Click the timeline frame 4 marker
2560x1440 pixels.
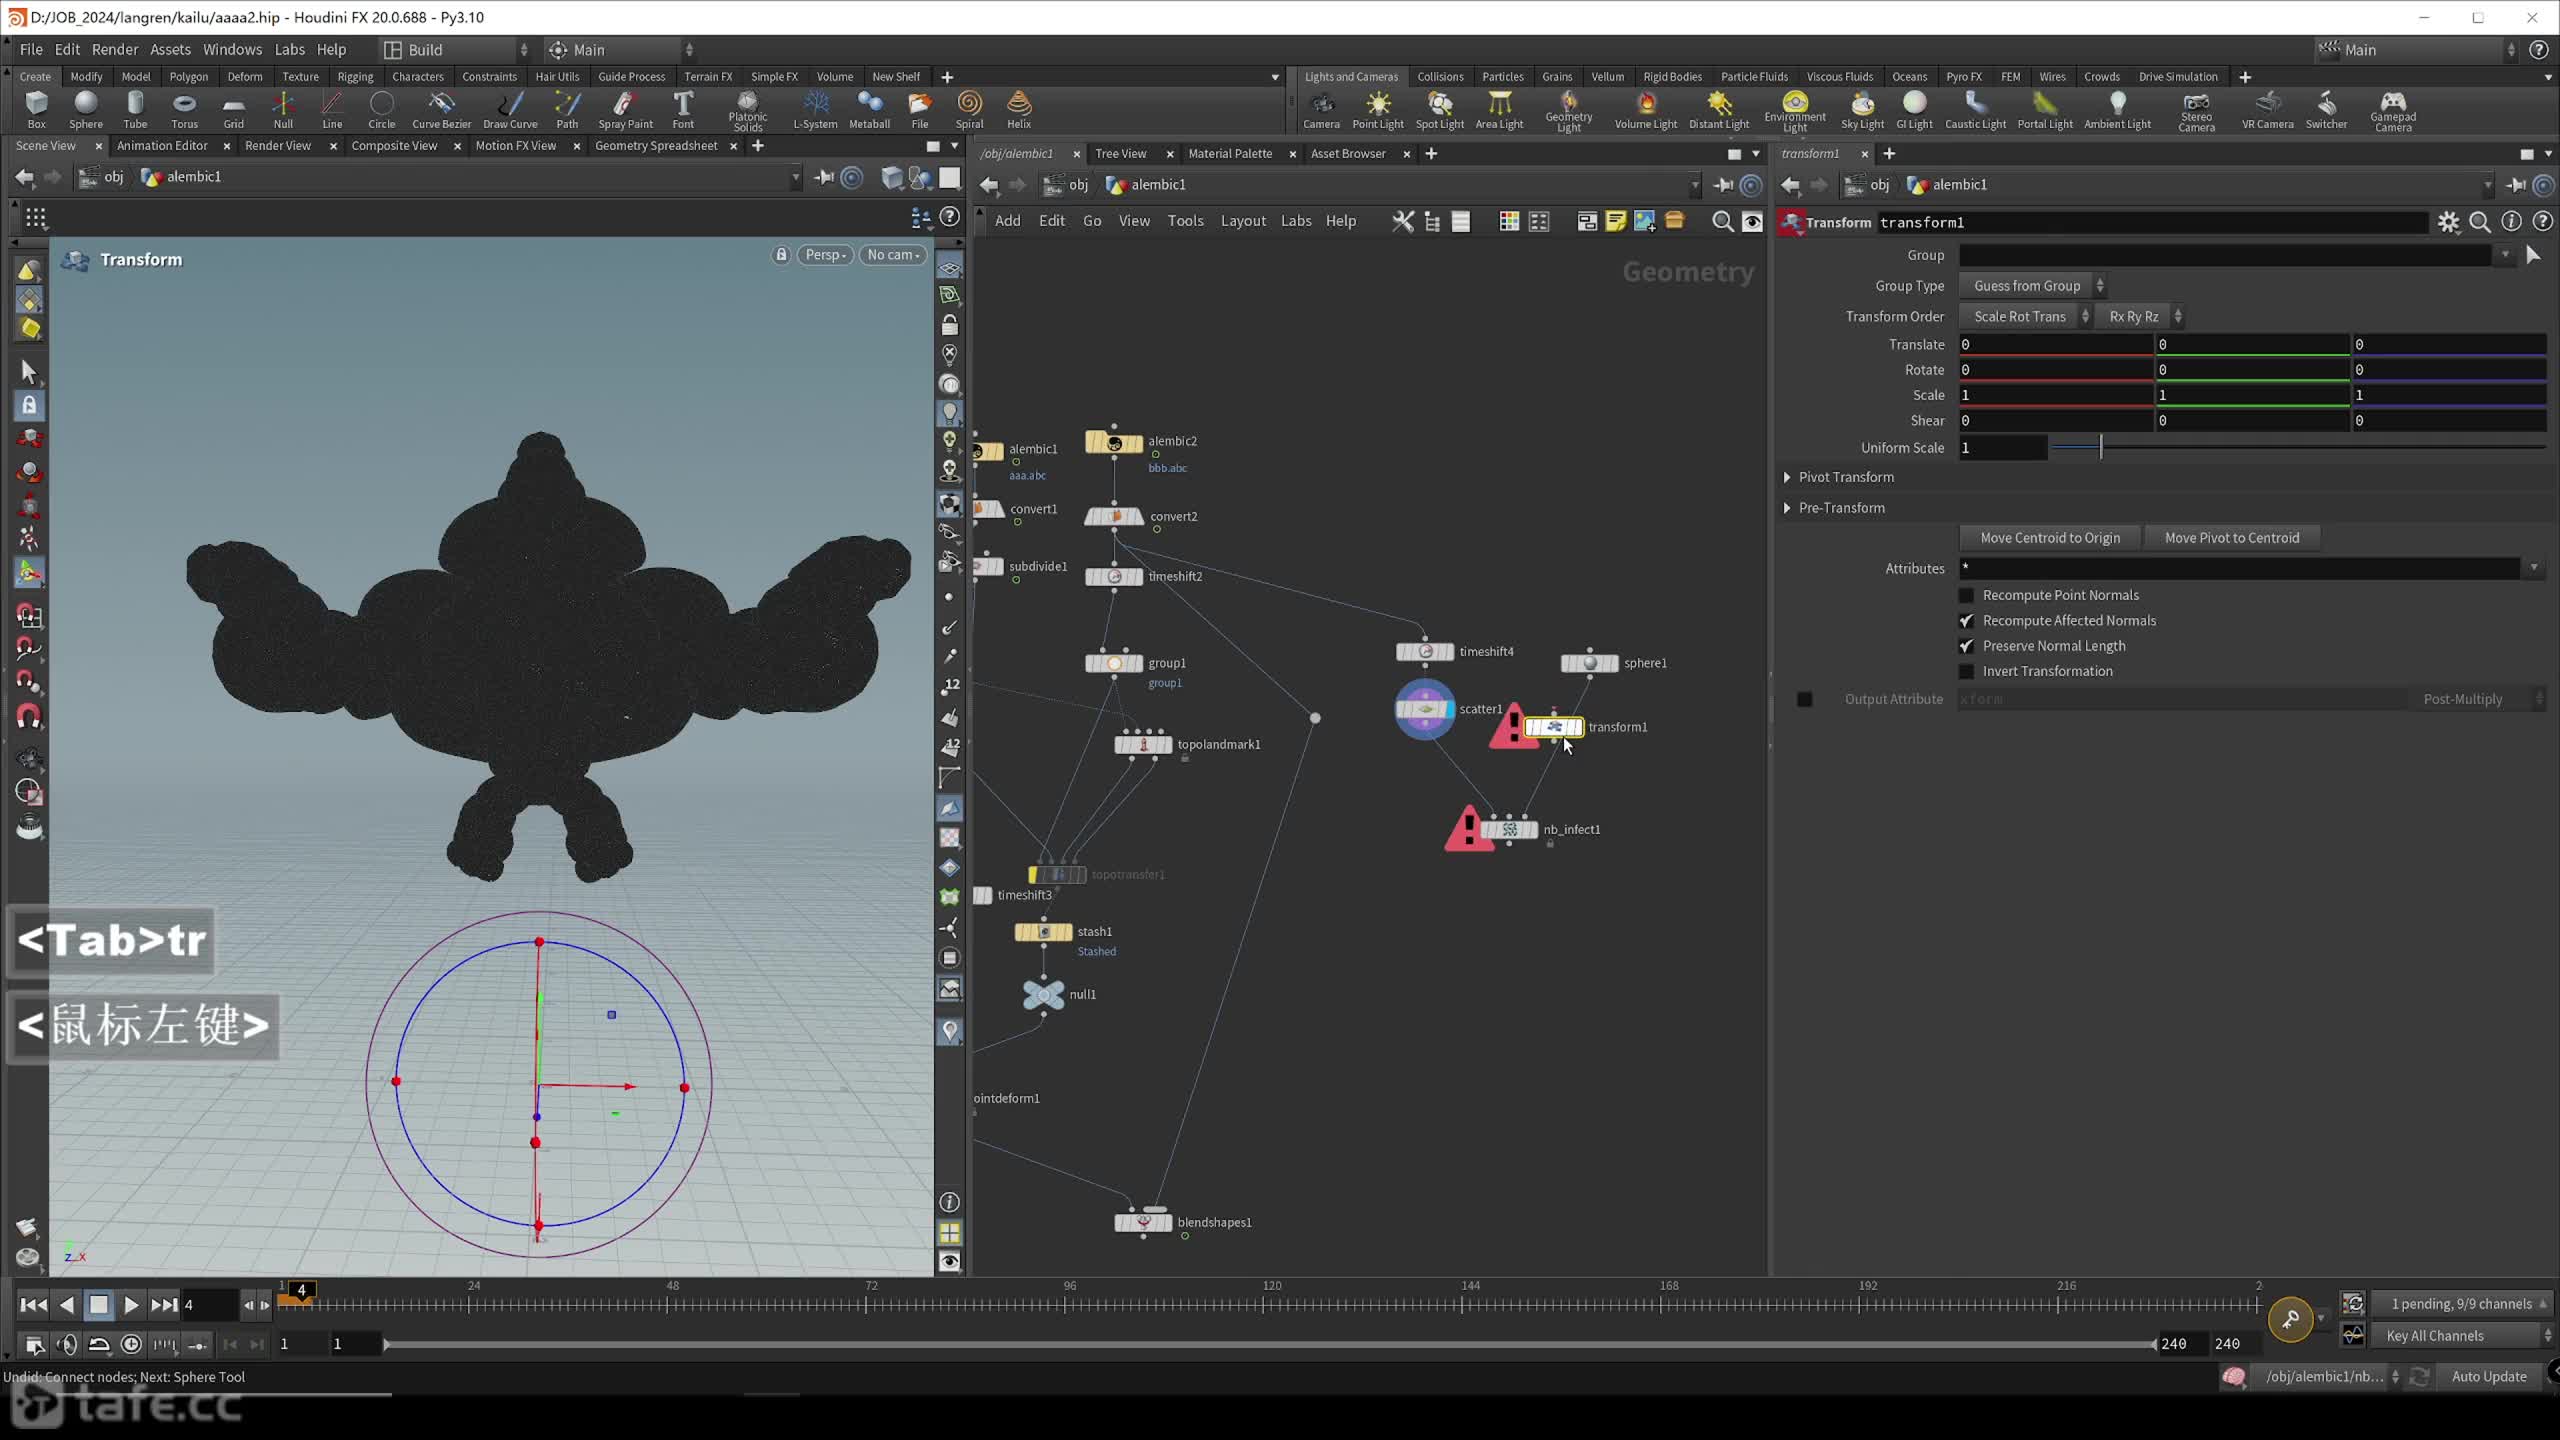click(x=301, y=1291)
